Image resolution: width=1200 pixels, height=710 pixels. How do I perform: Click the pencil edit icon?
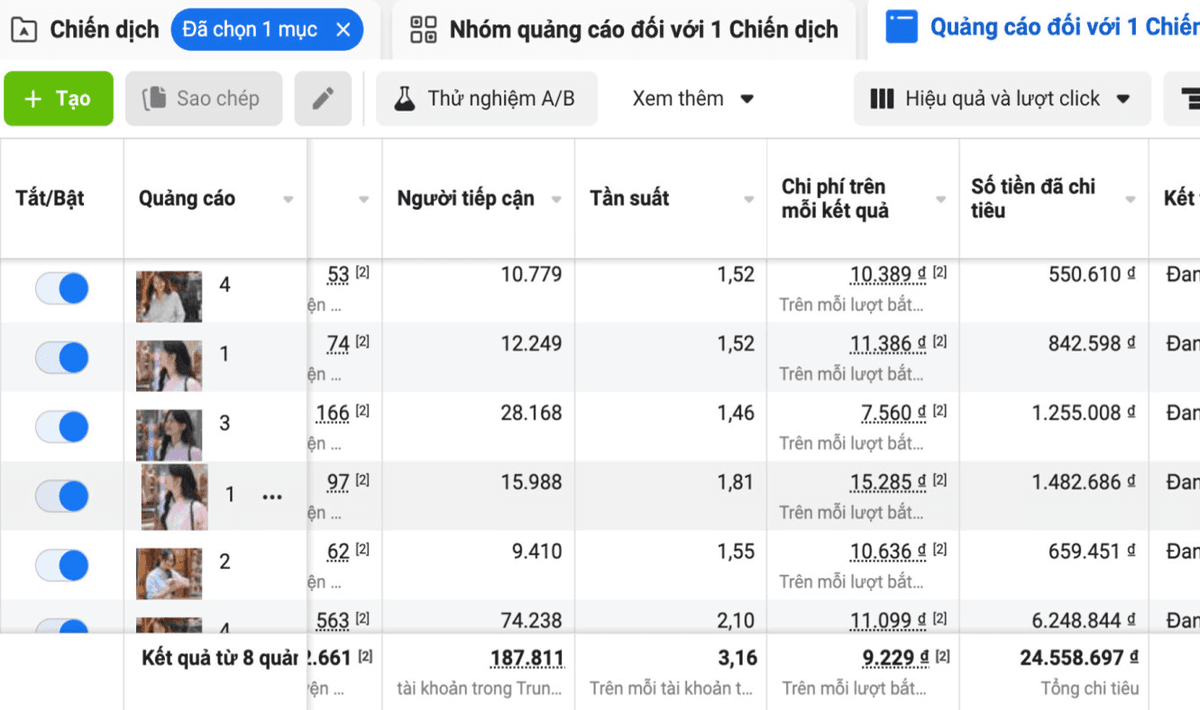pos(322,98)
